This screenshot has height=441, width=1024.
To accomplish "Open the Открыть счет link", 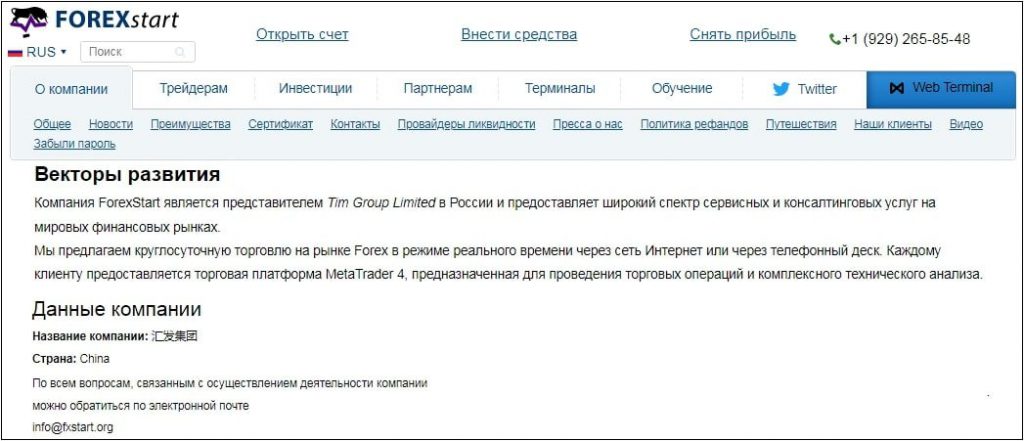I will tap(302, 34).
